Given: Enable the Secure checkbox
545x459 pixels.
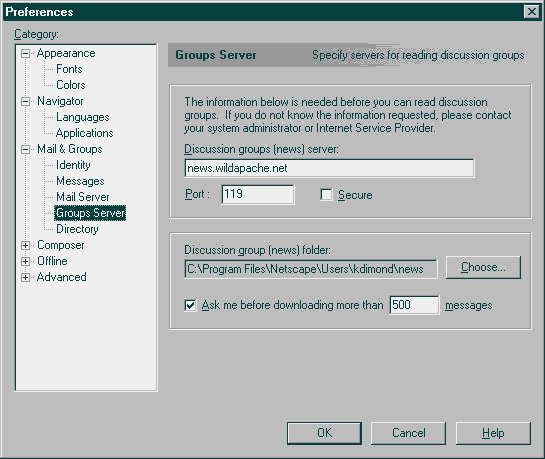Looking at the screenshot, I should (326, 195).
